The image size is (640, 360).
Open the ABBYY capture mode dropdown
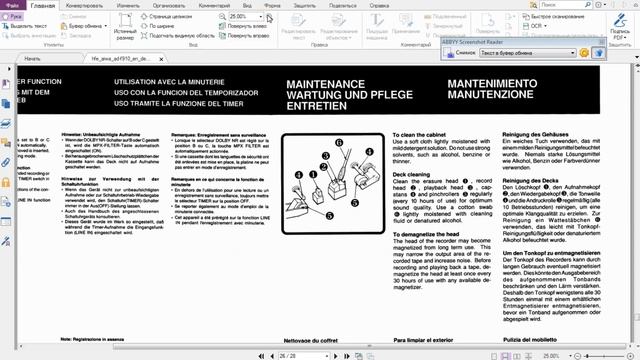pyautogui.click(x=527, y=53)
